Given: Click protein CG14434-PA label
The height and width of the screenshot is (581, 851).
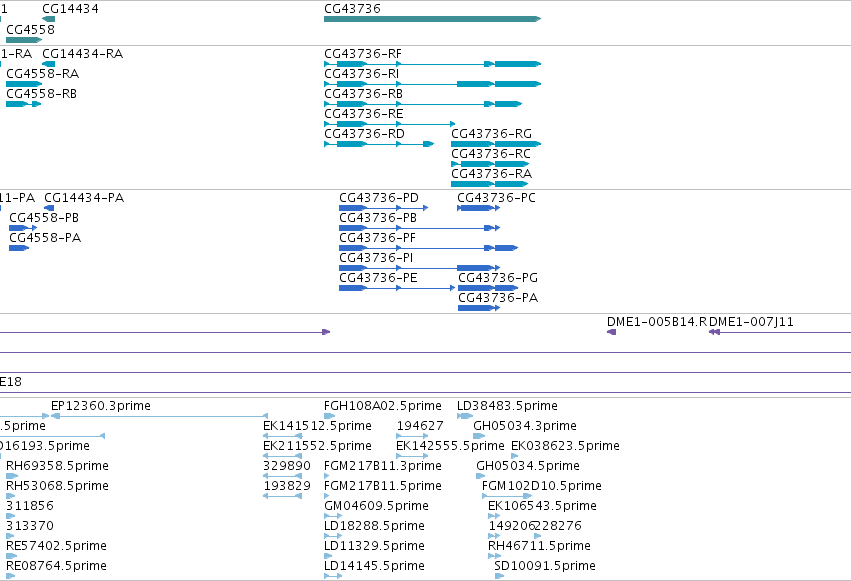Looking at the screenshot, I should [84, 197].
